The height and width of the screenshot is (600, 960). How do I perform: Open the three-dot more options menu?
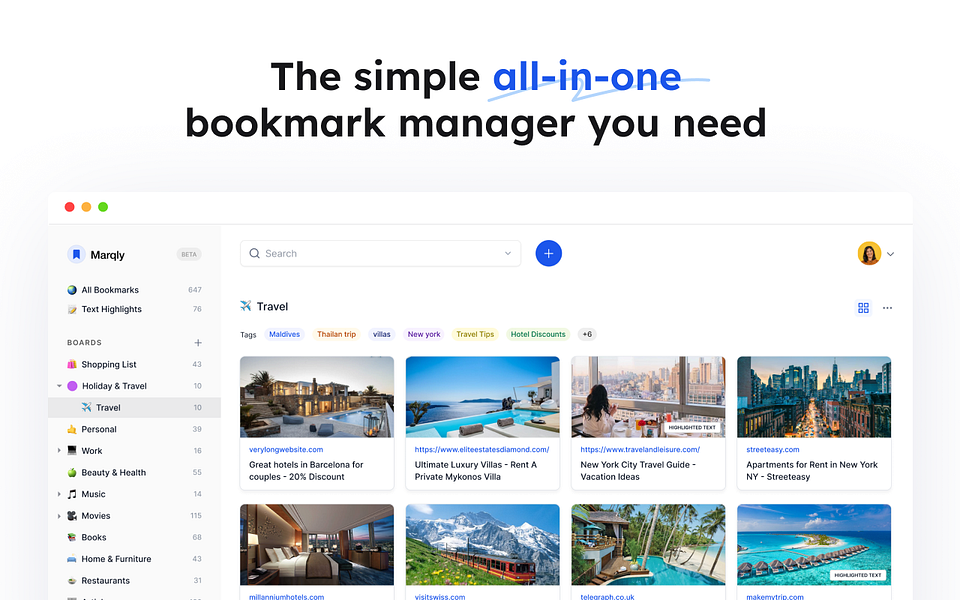point(887,308)
